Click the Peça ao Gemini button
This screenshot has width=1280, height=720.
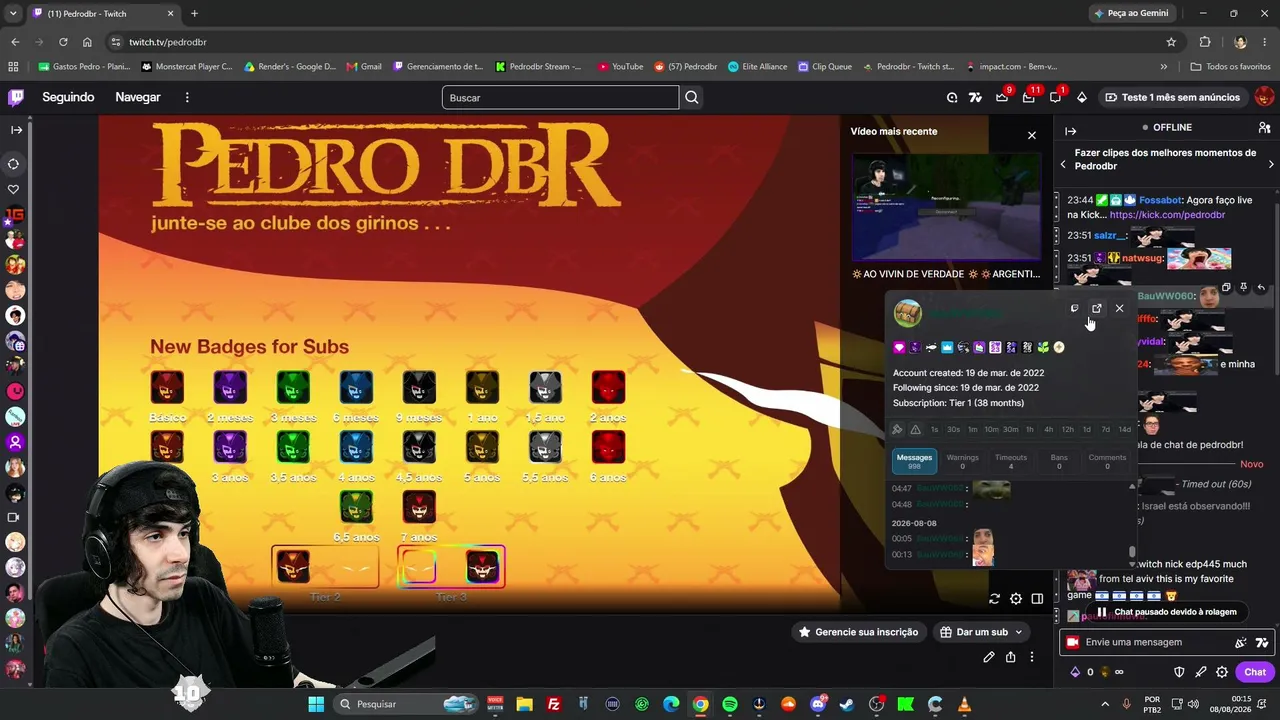pyautogui.click(x=1131, y=13)
